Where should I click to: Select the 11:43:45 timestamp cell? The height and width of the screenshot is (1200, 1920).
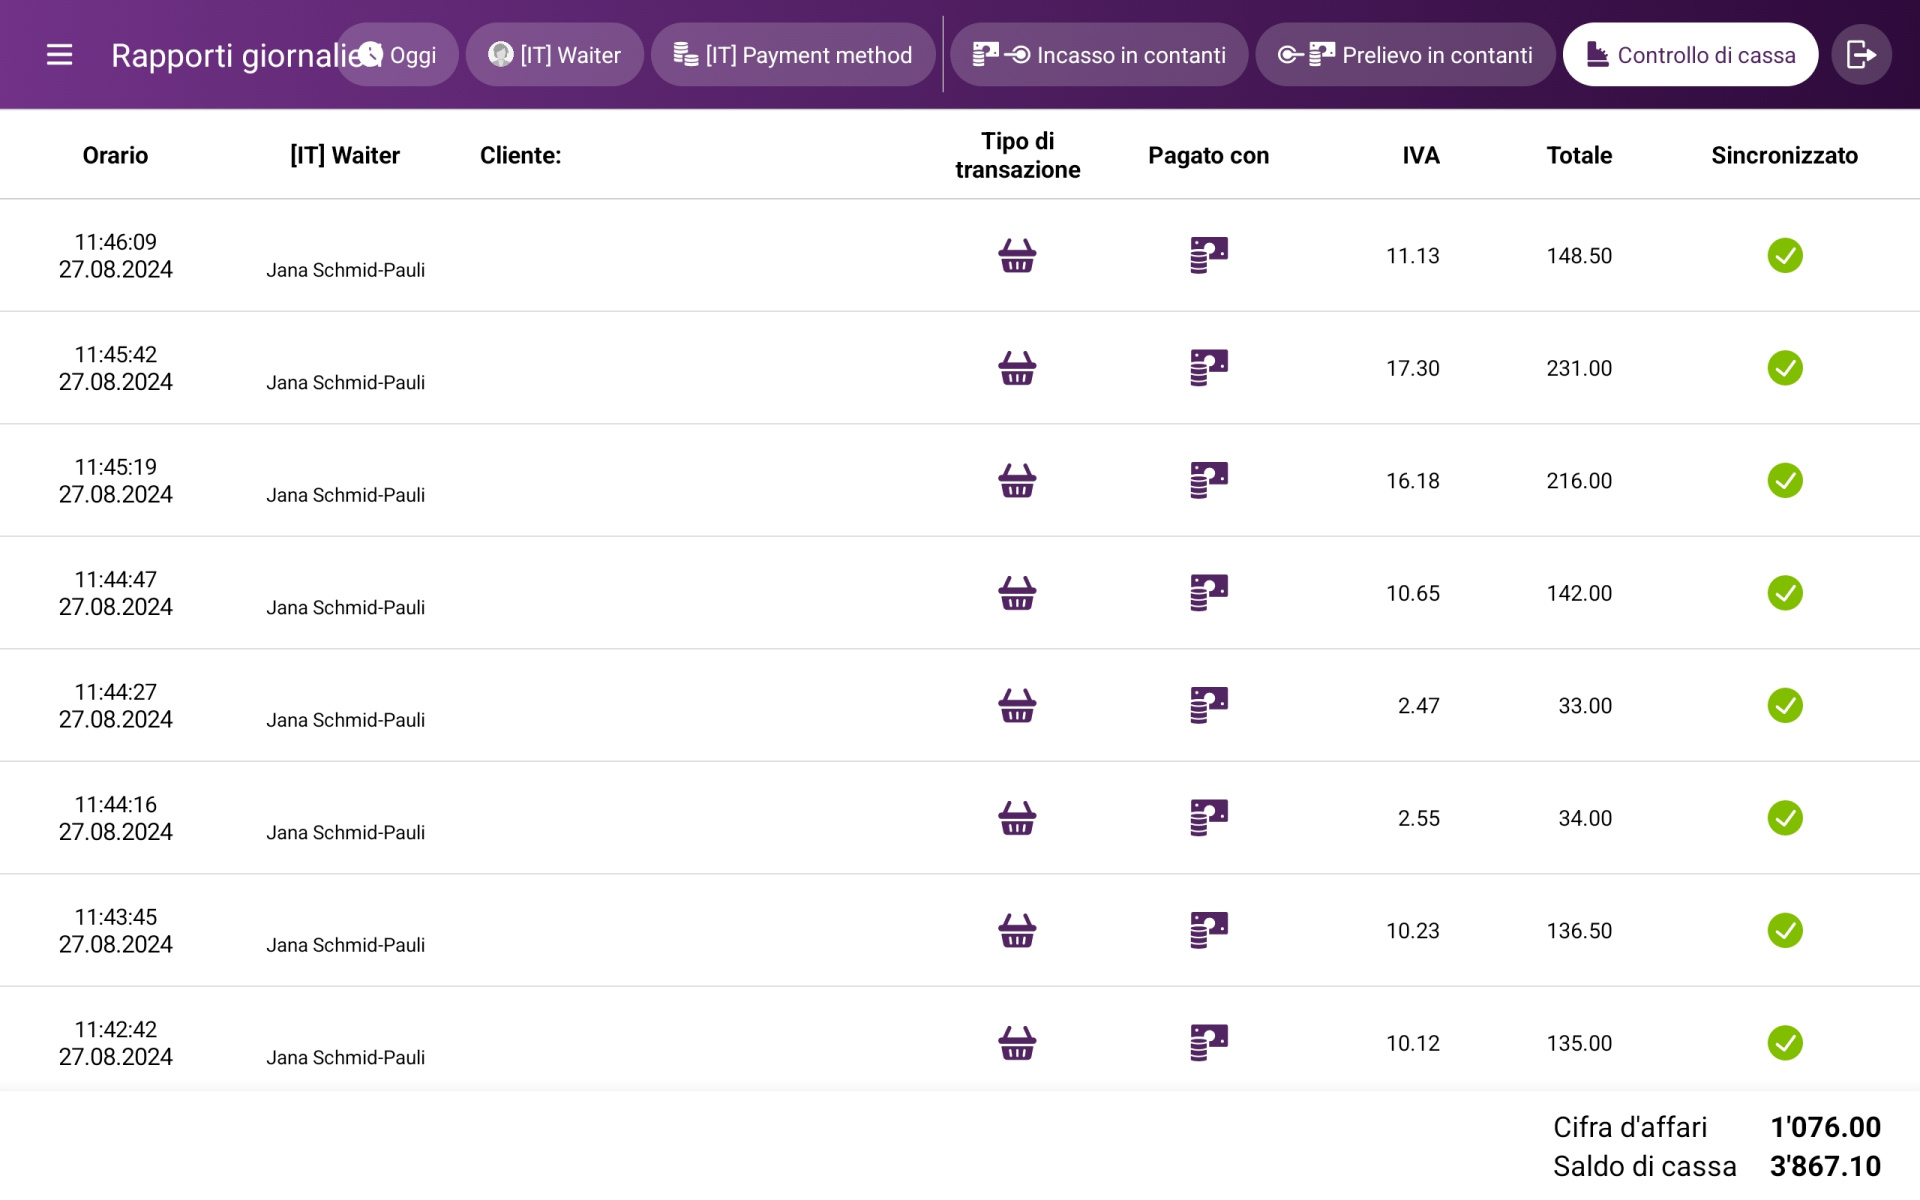point(115,931)
